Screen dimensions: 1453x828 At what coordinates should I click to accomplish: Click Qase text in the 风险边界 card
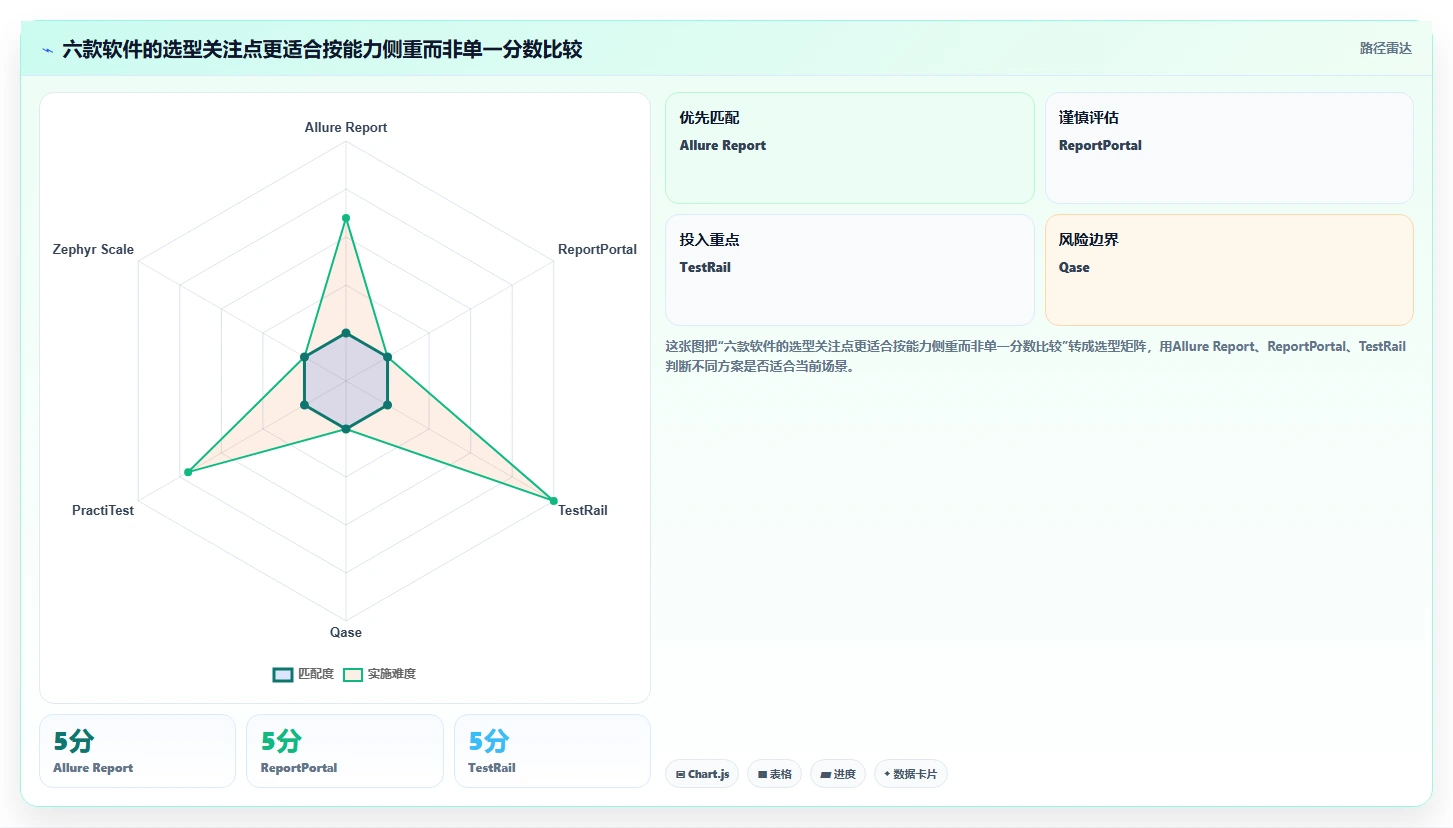pyautogui.click(x=1074, y=268)
